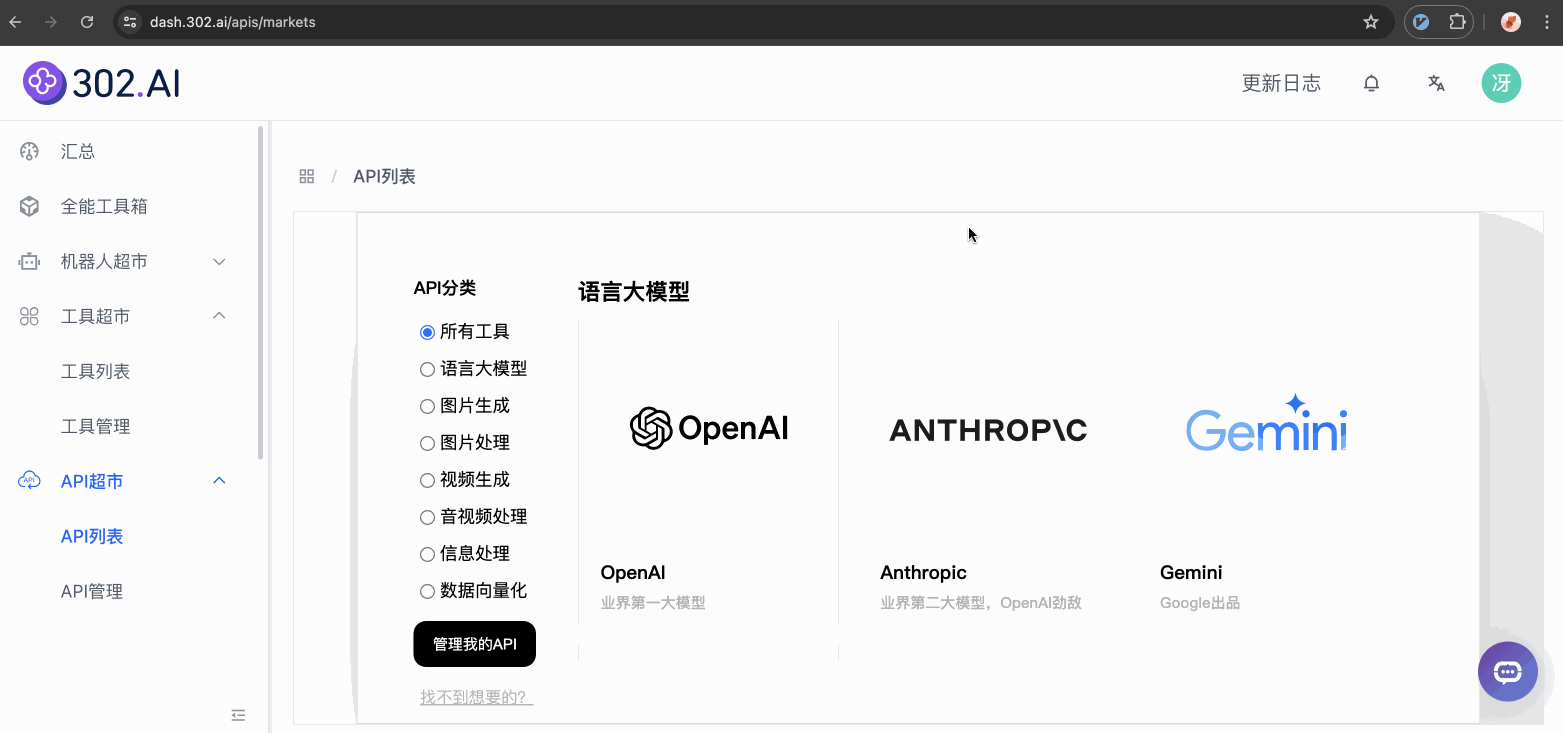Screen dimensions: 1563x733
Task: Bookmark this page with the star icon
Action: [1371, 22]
